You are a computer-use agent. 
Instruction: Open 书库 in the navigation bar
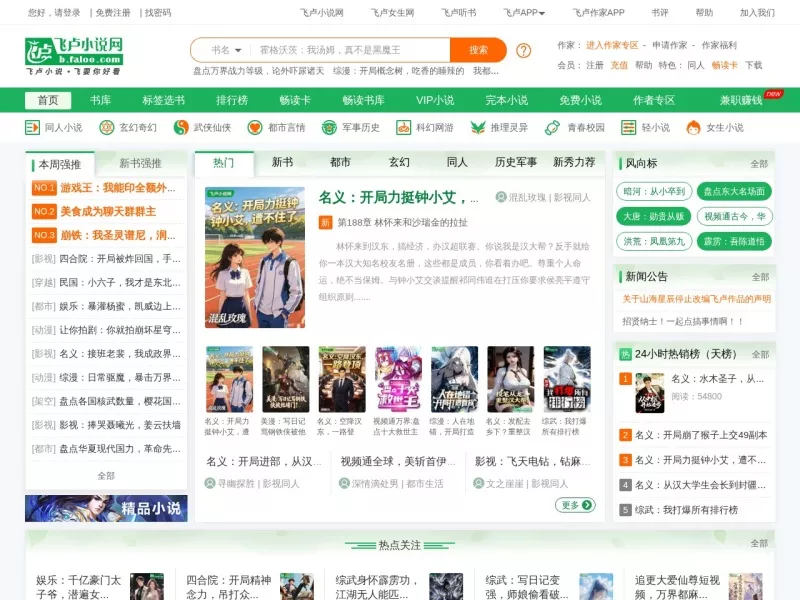pyautogui.click(x=101, y=101)
